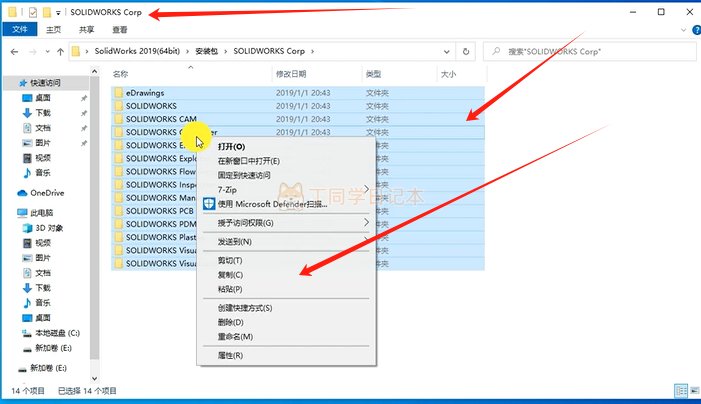This screenshot has height=404, width=701.
Task: Open the Help question mark icon
Action: (696, 30)
